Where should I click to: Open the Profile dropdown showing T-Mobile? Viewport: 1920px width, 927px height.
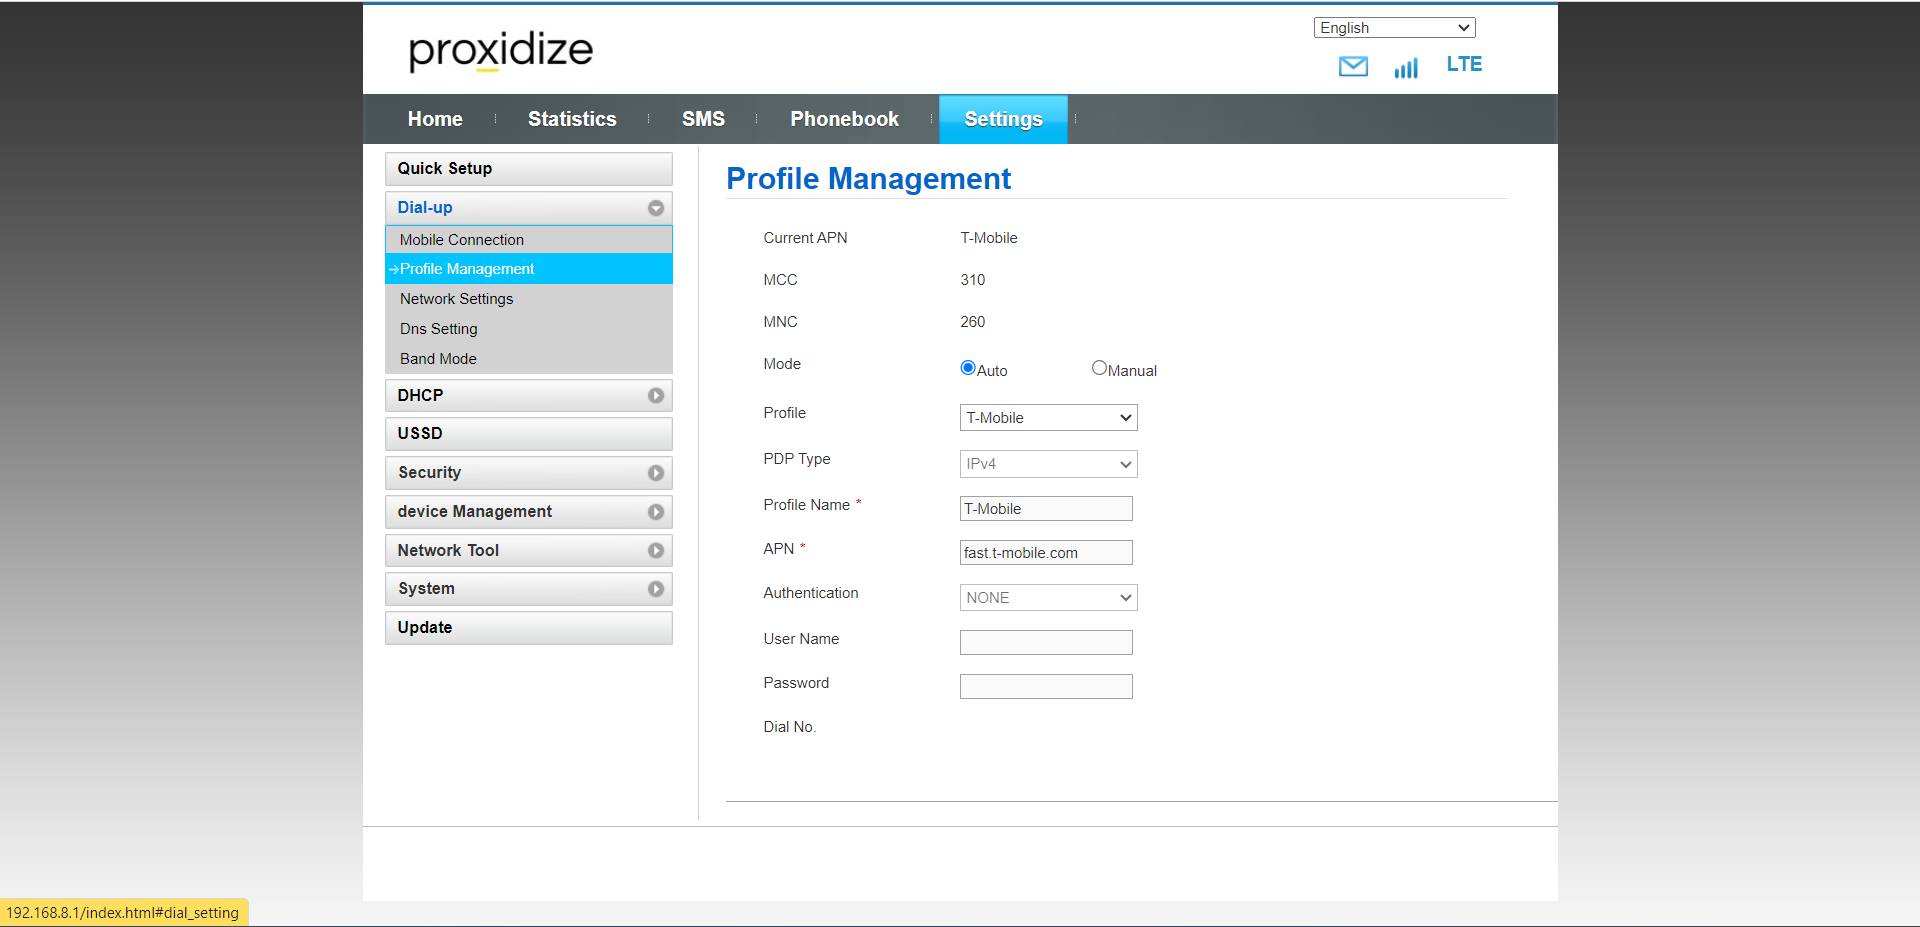click(1048, 418)
